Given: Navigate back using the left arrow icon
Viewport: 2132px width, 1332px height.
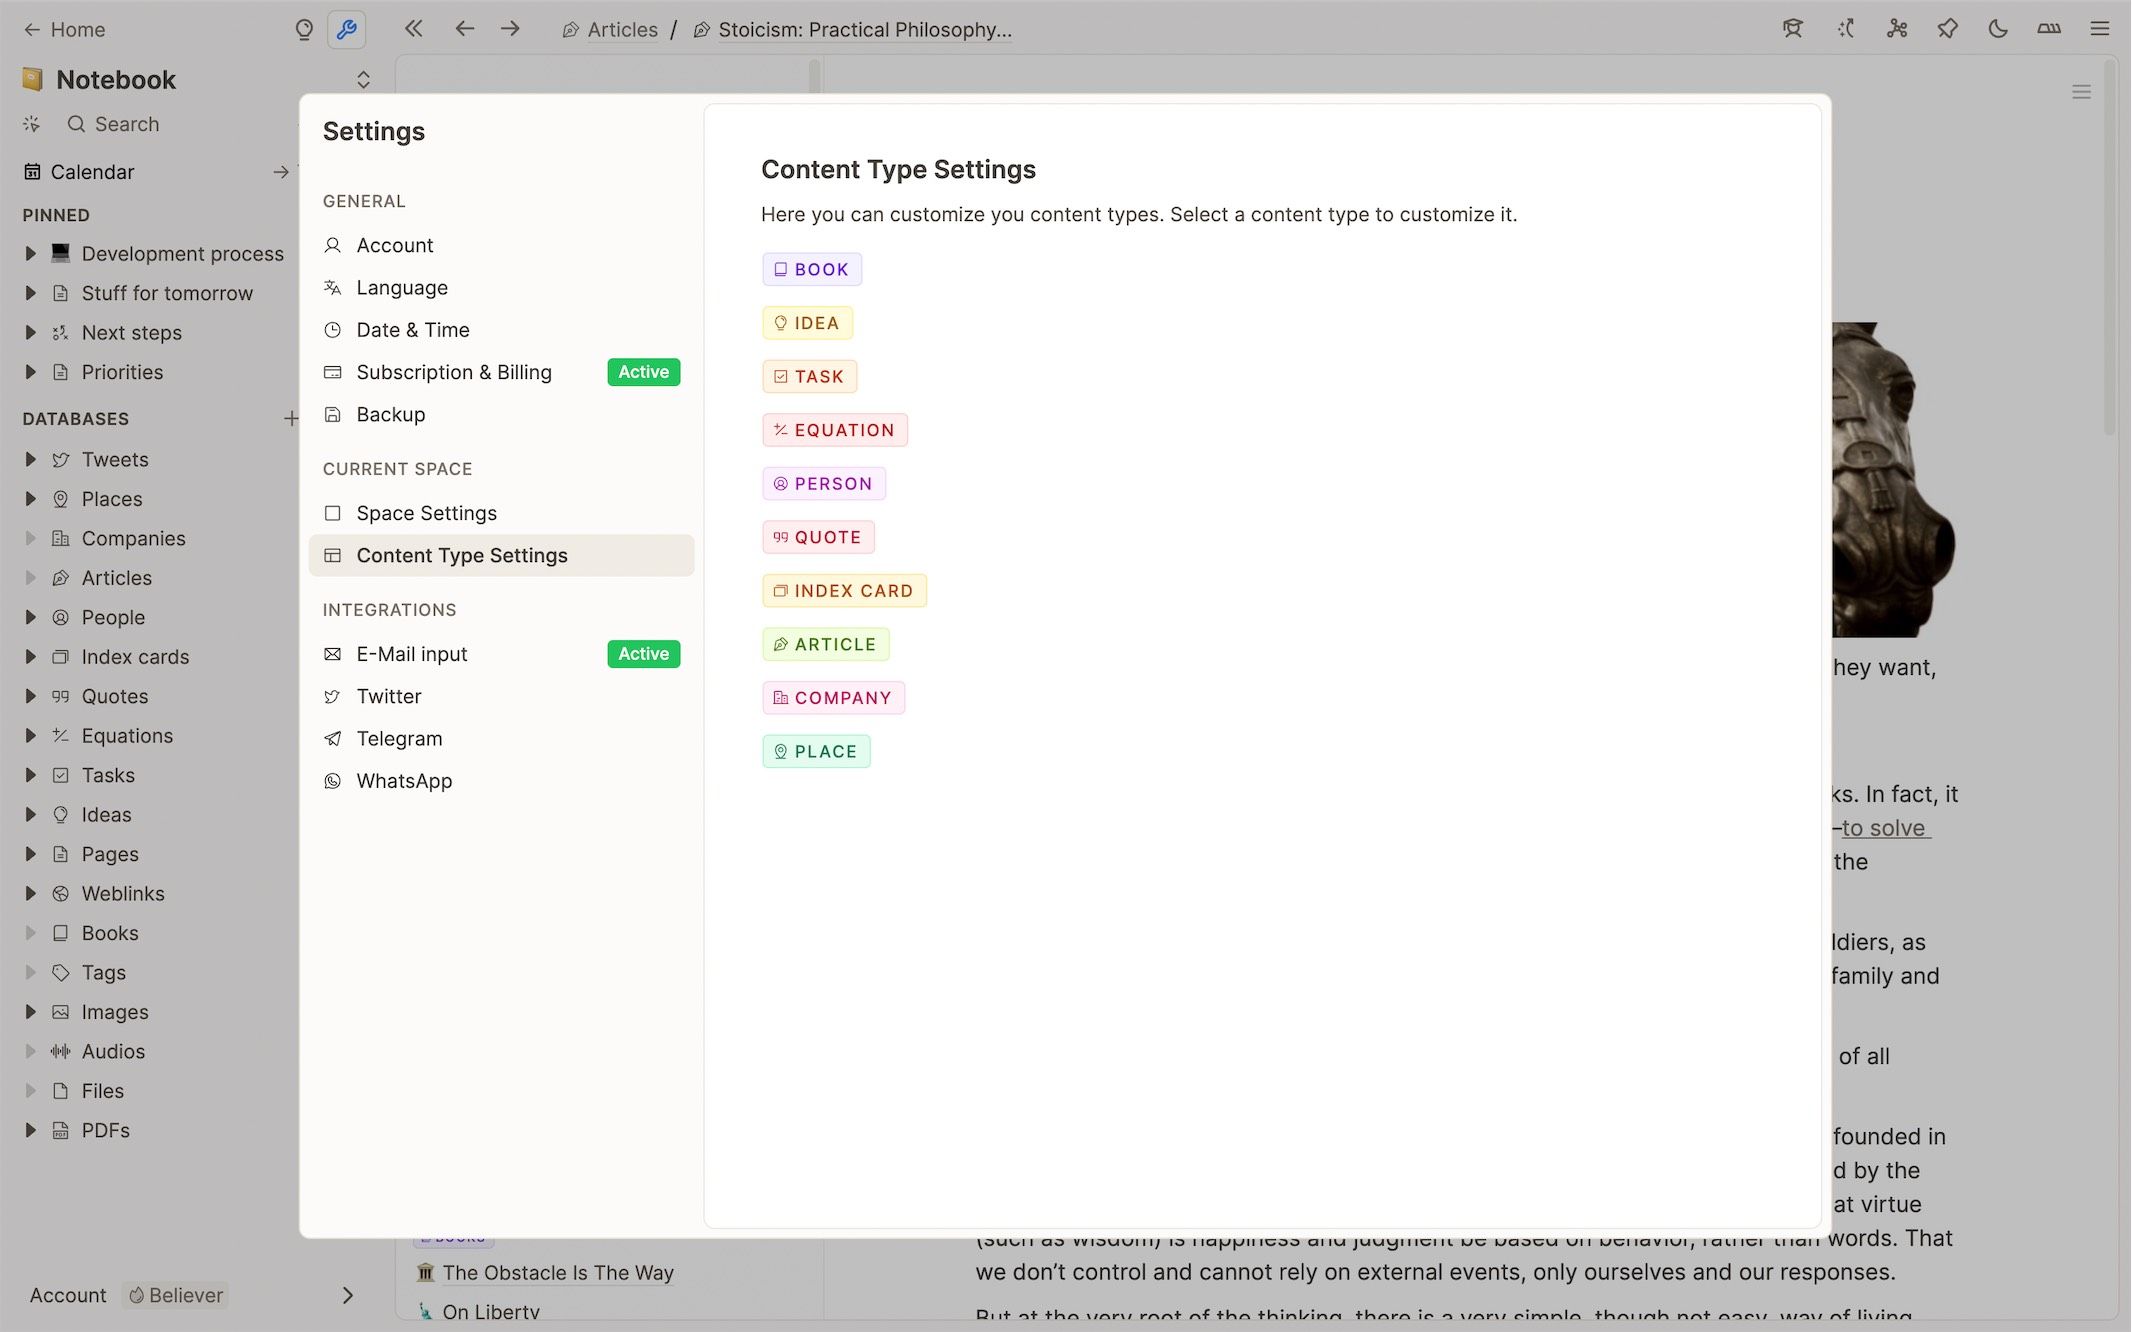Looking at the screenshot, I should point(464,29).
